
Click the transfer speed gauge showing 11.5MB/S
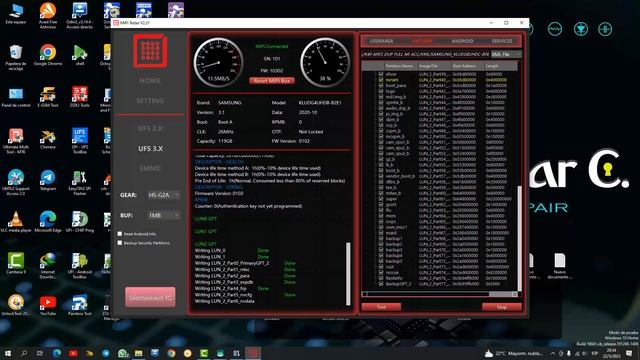pyautogui.click(x=218, y=62)
